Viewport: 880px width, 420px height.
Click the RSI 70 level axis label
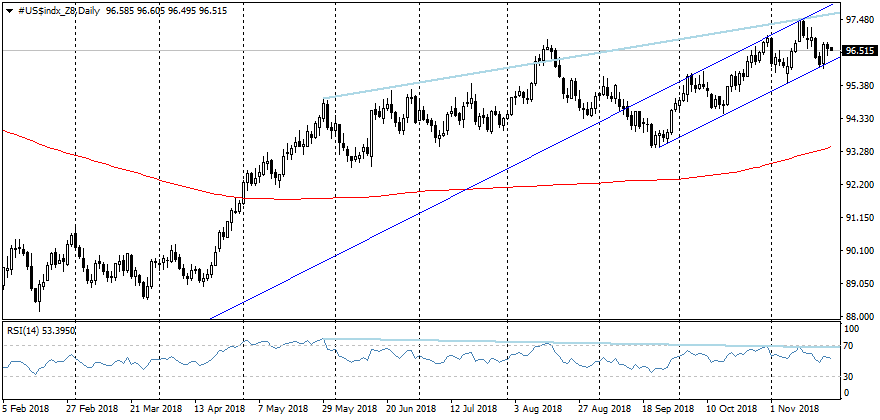(x=849, y=346)
